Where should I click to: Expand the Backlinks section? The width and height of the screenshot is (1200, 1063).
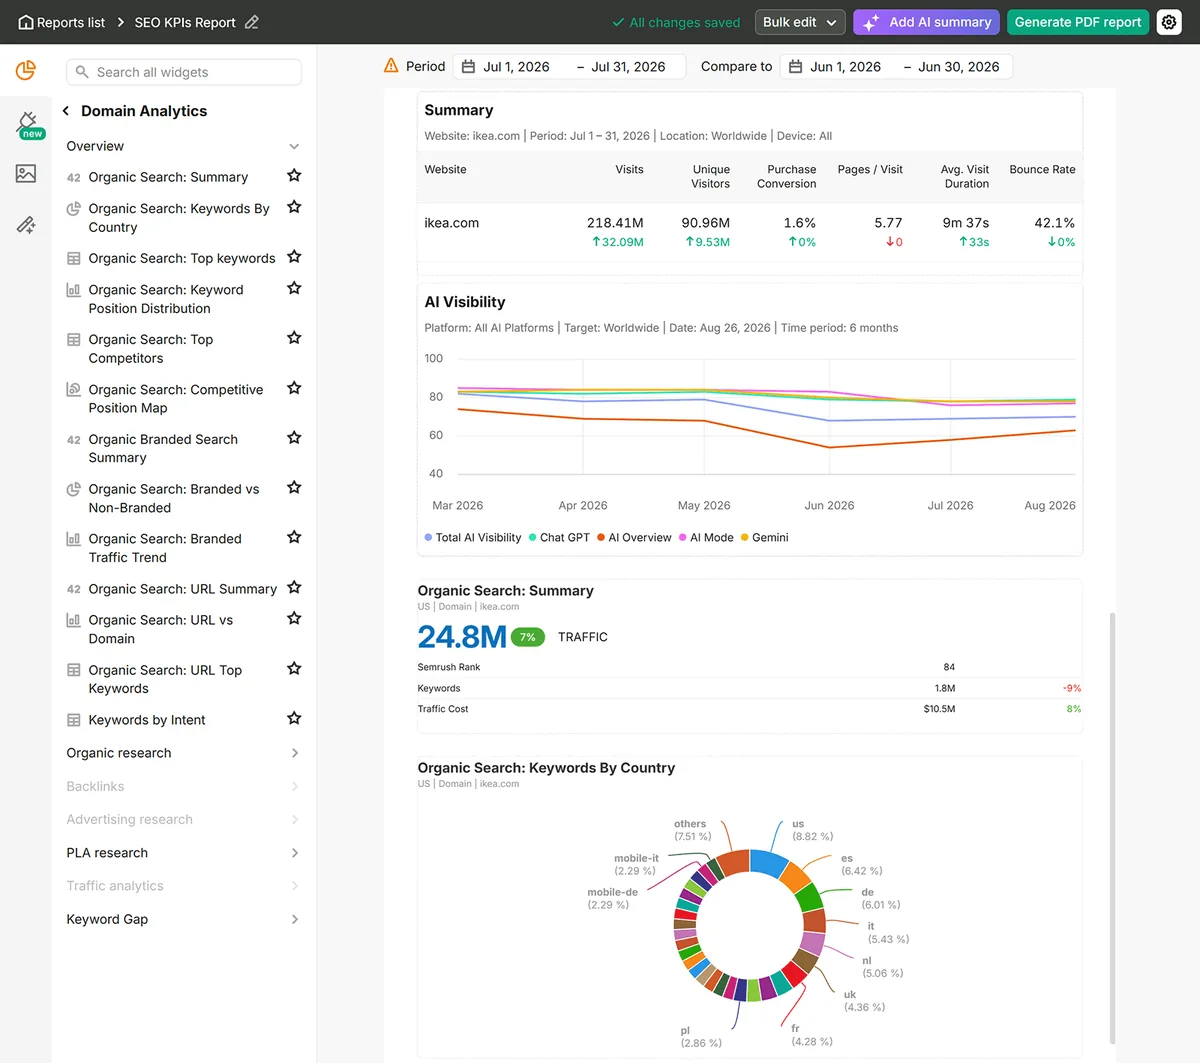[294, 787]
